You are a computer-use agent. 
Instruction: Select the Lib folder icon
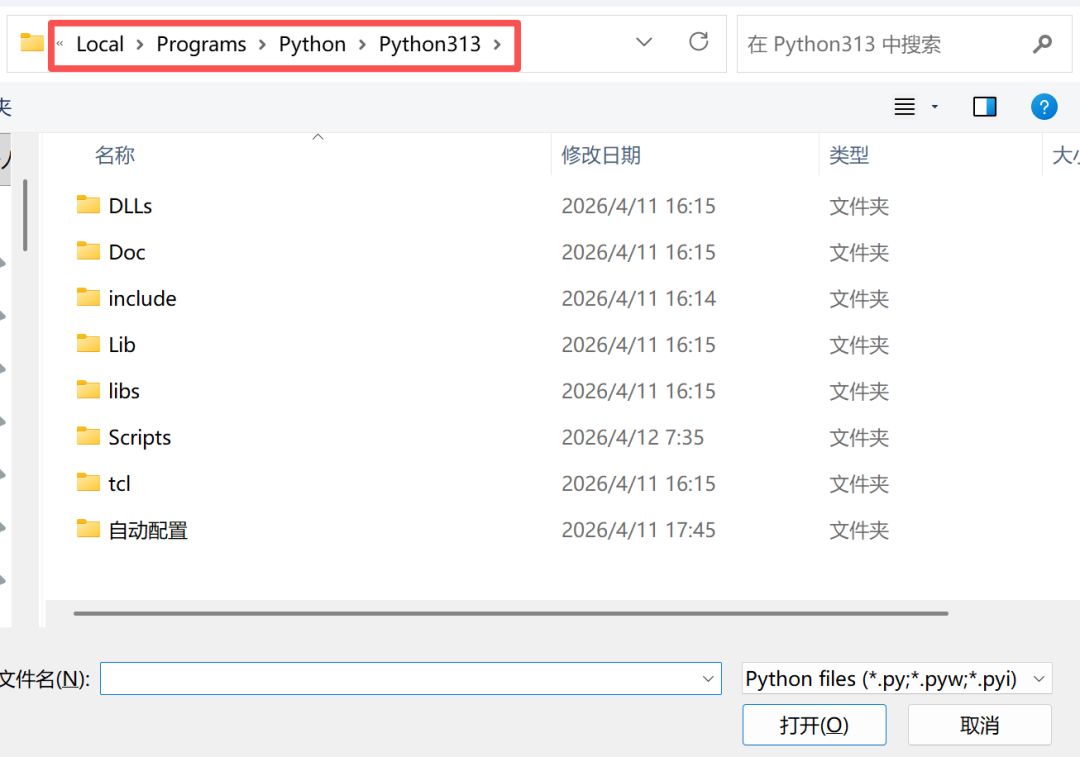coord(88,343)
